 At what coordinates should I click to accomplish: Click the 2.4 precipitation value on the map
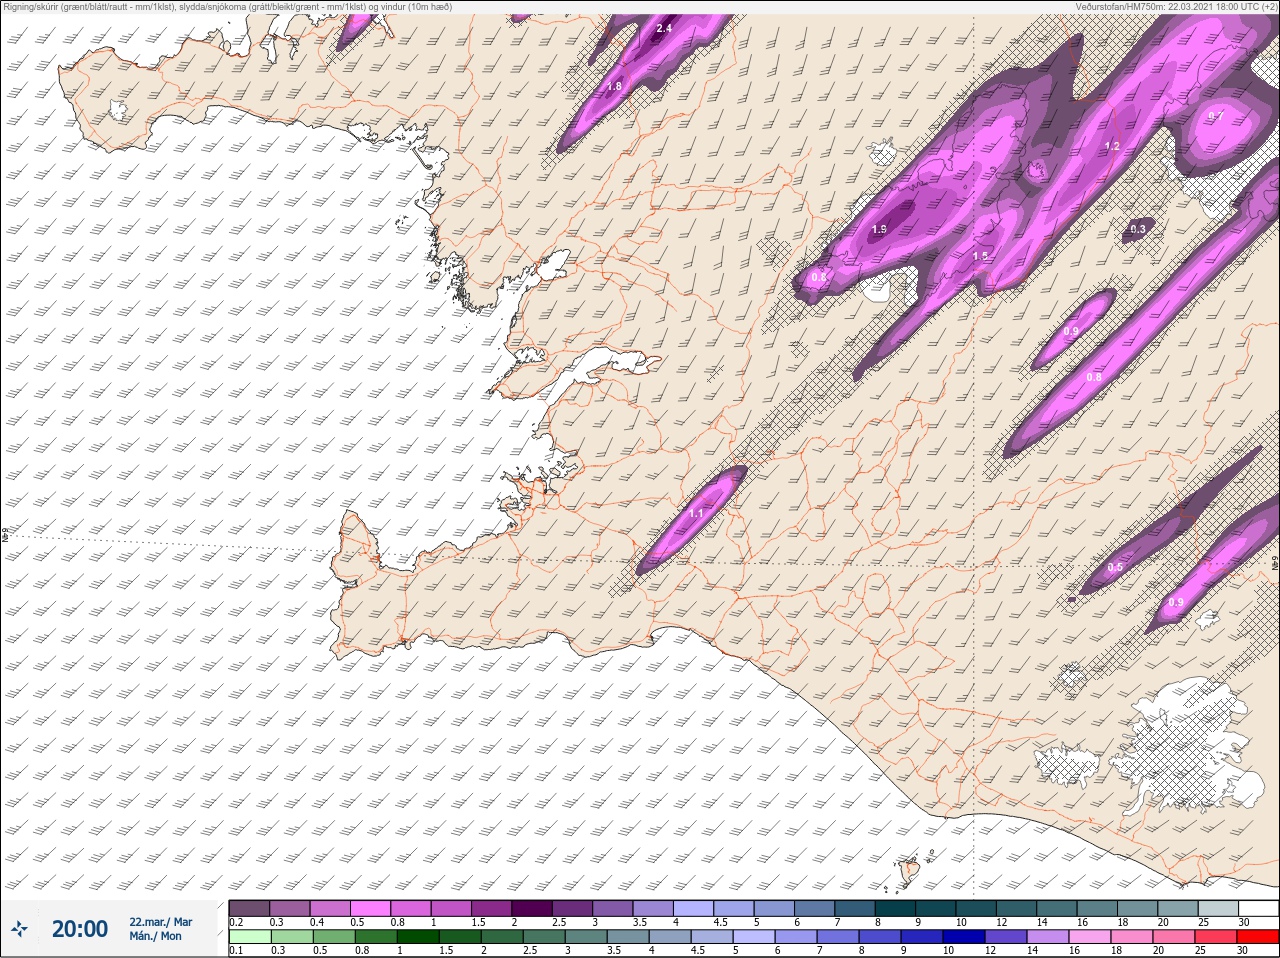[664, 29]
